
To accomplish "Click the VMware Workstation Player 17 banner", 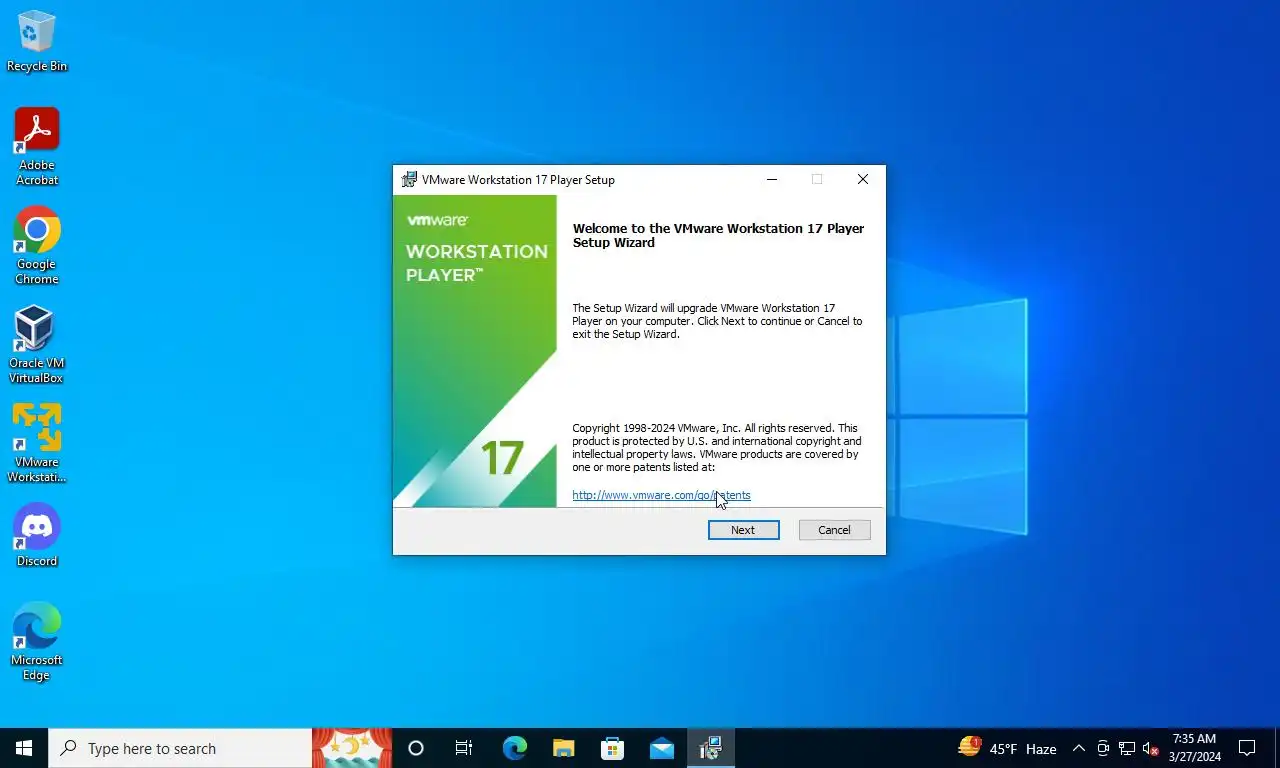I will (x=475, y=351).
